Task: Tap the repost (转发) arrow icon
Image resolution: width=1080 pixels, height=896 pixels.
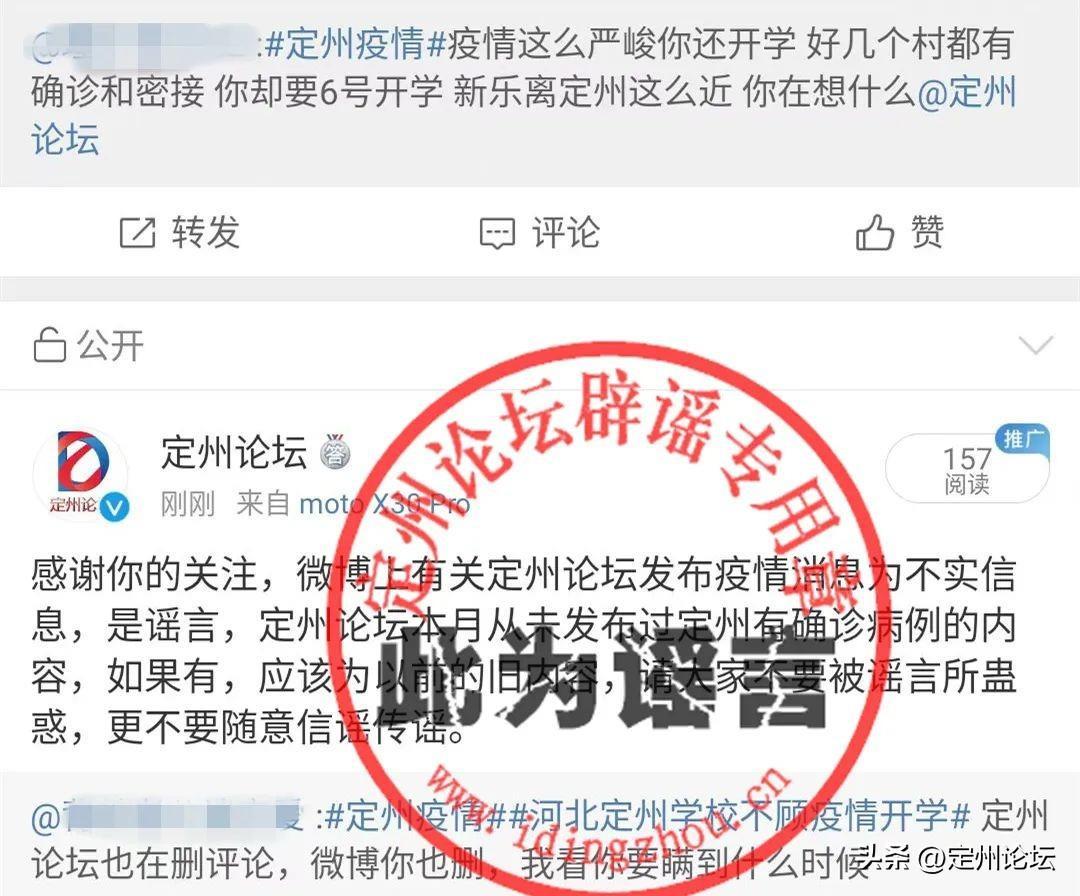Action: pos(138,232)
